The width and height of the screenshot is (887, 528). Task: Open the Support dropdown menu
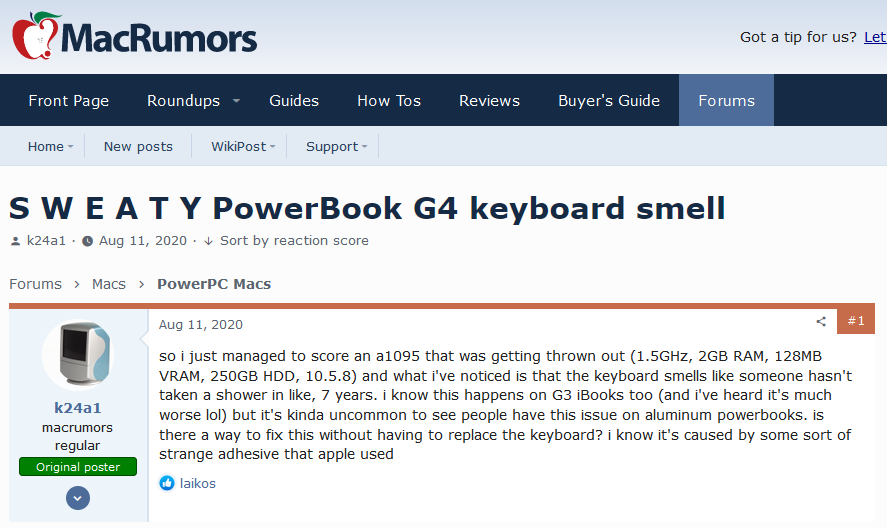364,147
